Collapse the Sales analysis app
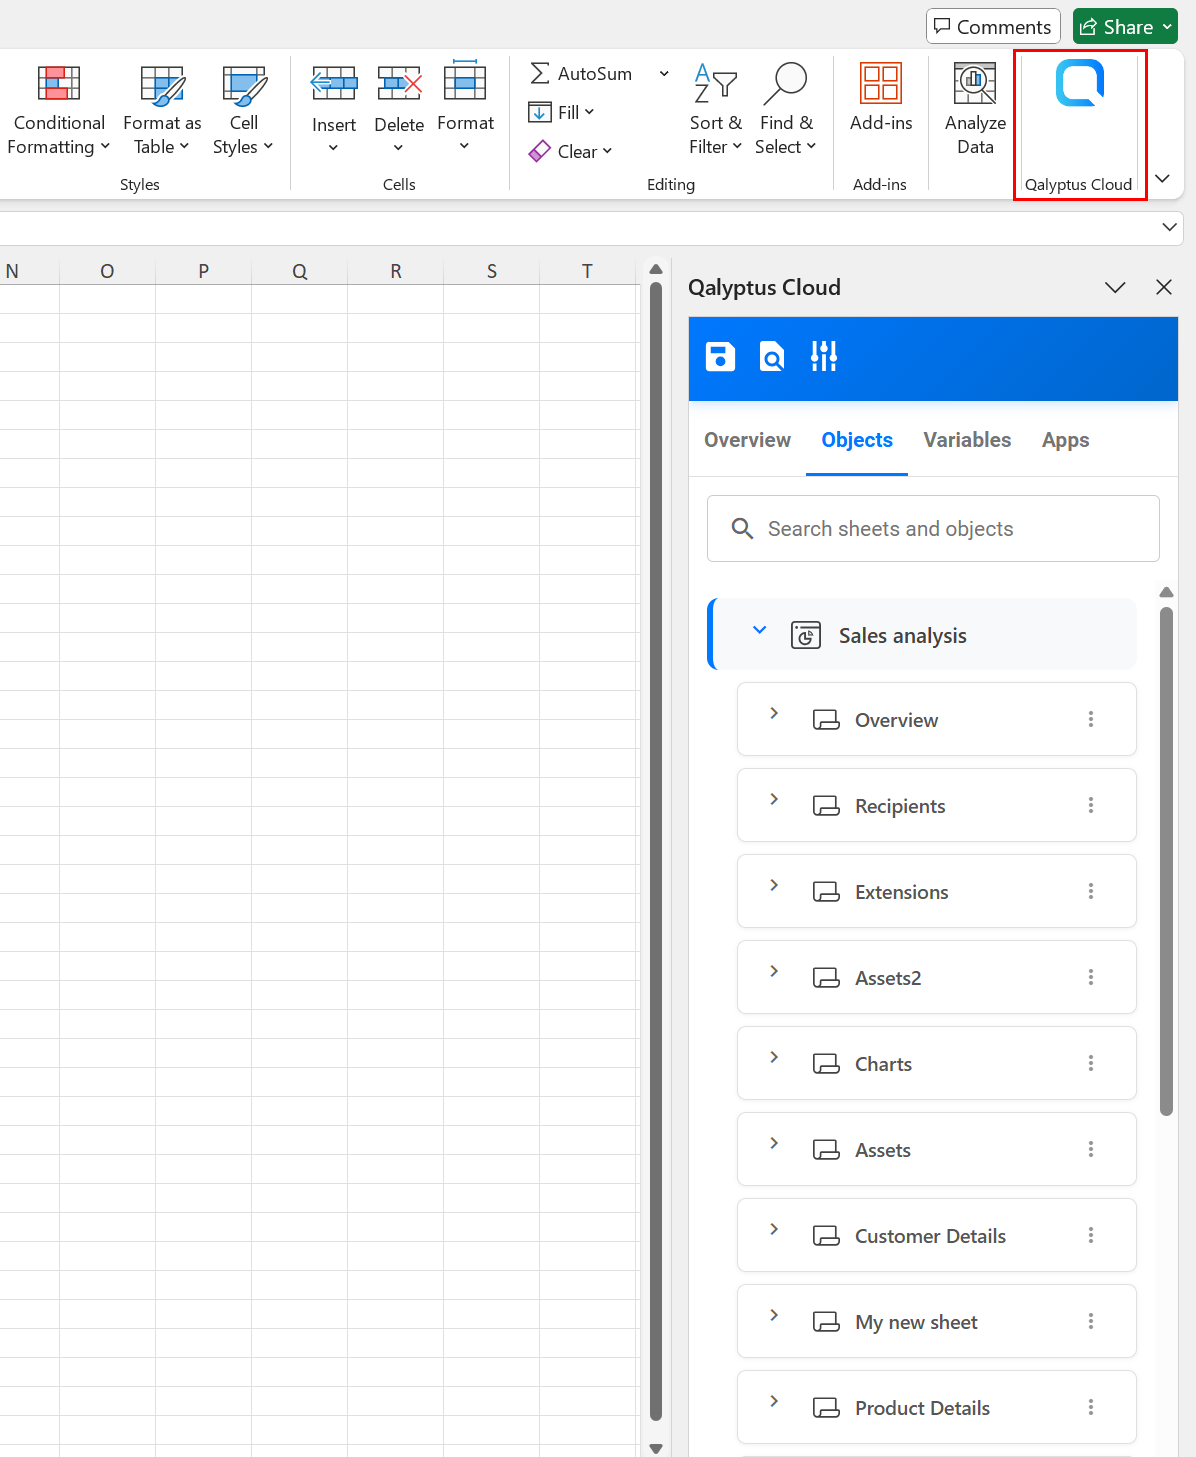This screenshot has height=1457, width=1196. tap(759, 630)
